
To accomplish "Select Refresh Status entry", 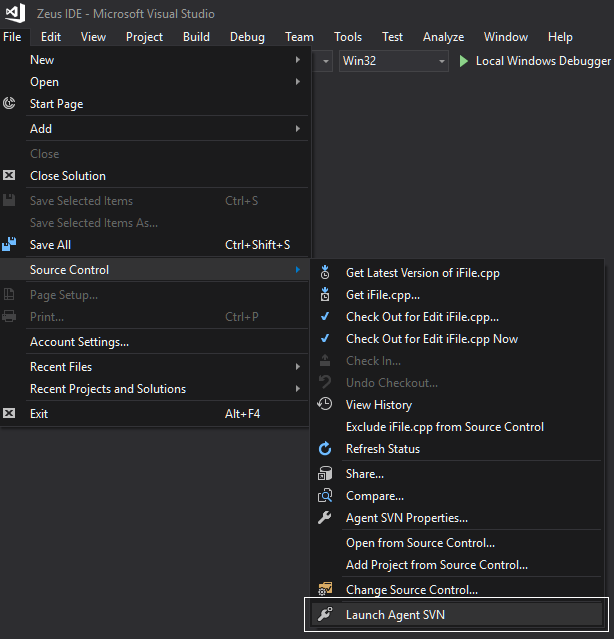I will pos(457,448).
